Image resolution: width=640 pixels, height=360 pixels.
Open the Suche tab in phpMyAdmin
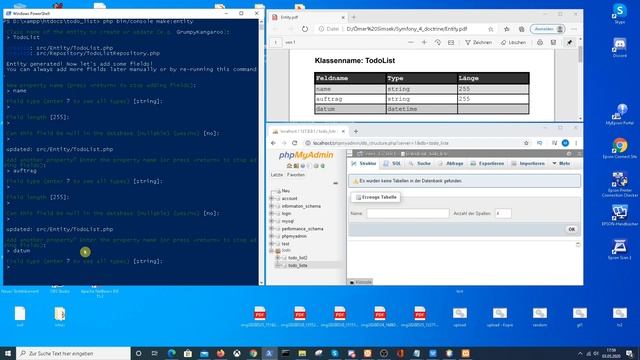[420, 163]
